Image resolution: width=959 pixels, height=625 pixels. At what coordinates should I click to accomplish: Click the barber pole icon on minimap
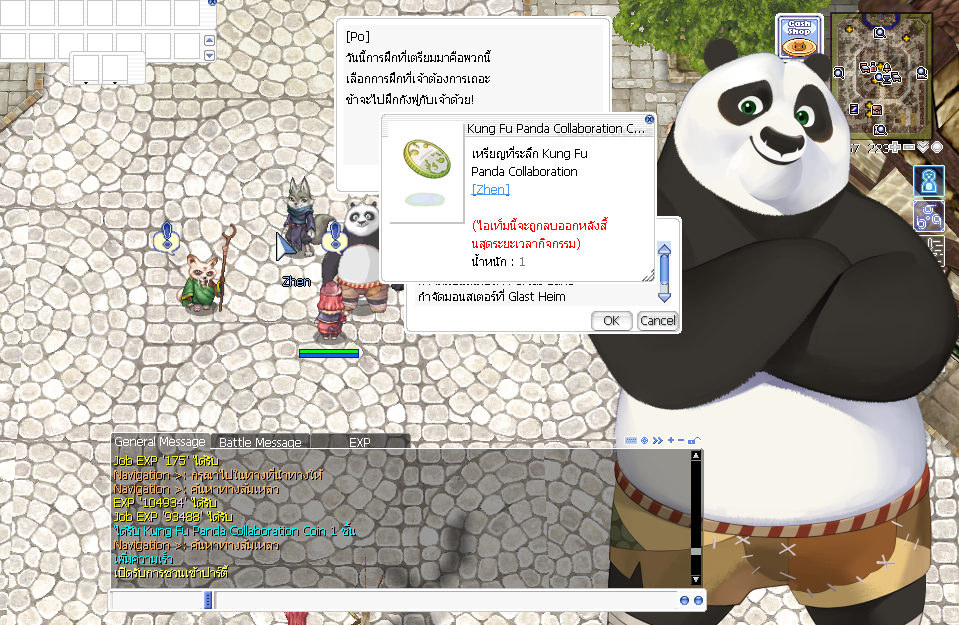[x=854, y=109]
